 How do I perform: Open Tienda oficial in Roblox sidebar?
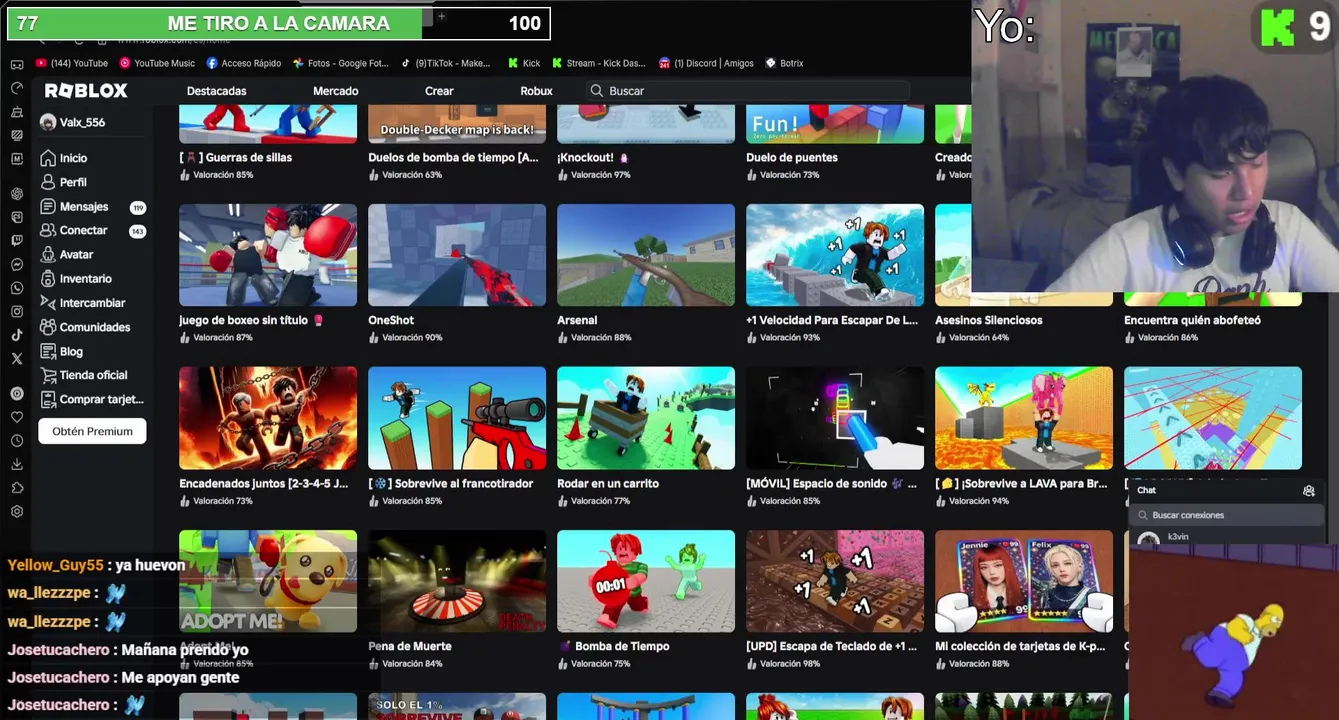click(x=84, y=375)
